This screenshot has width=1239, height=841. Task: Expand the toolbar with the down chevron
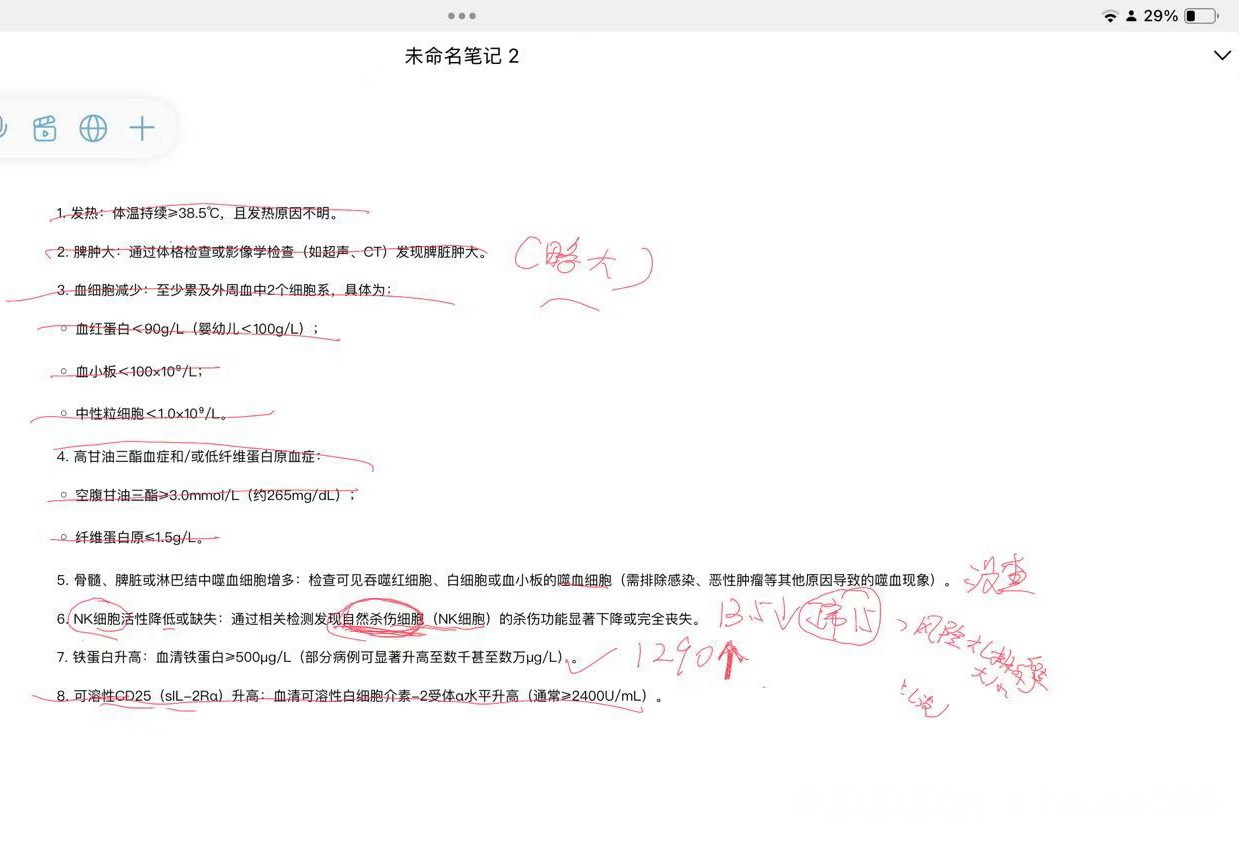click(1222, 56)
